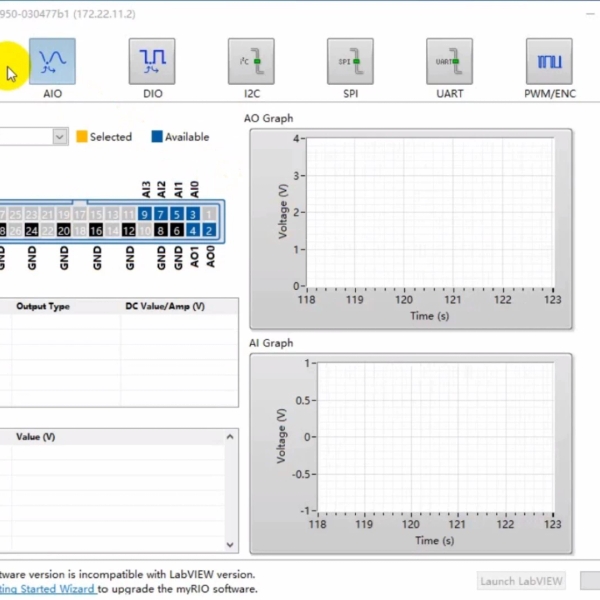Click the AI Graph plot area
This screenshot has height=600, width=600.
click(435, 437)
